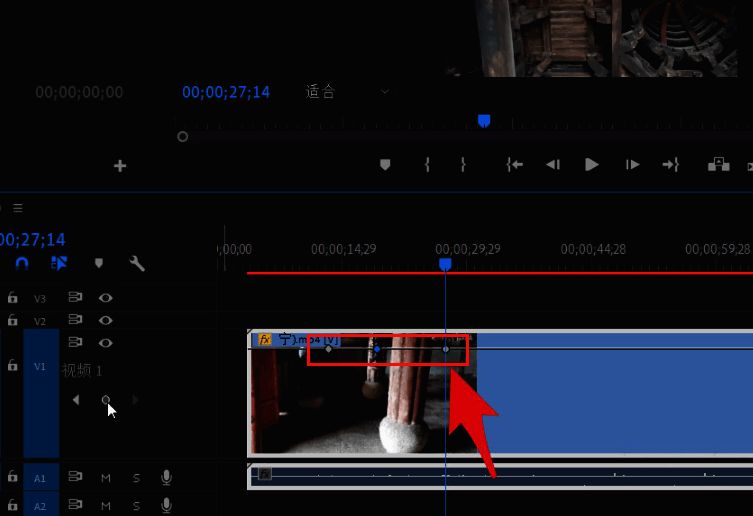Mute audio track A1
753x516 pixels.
click(105, 478)
